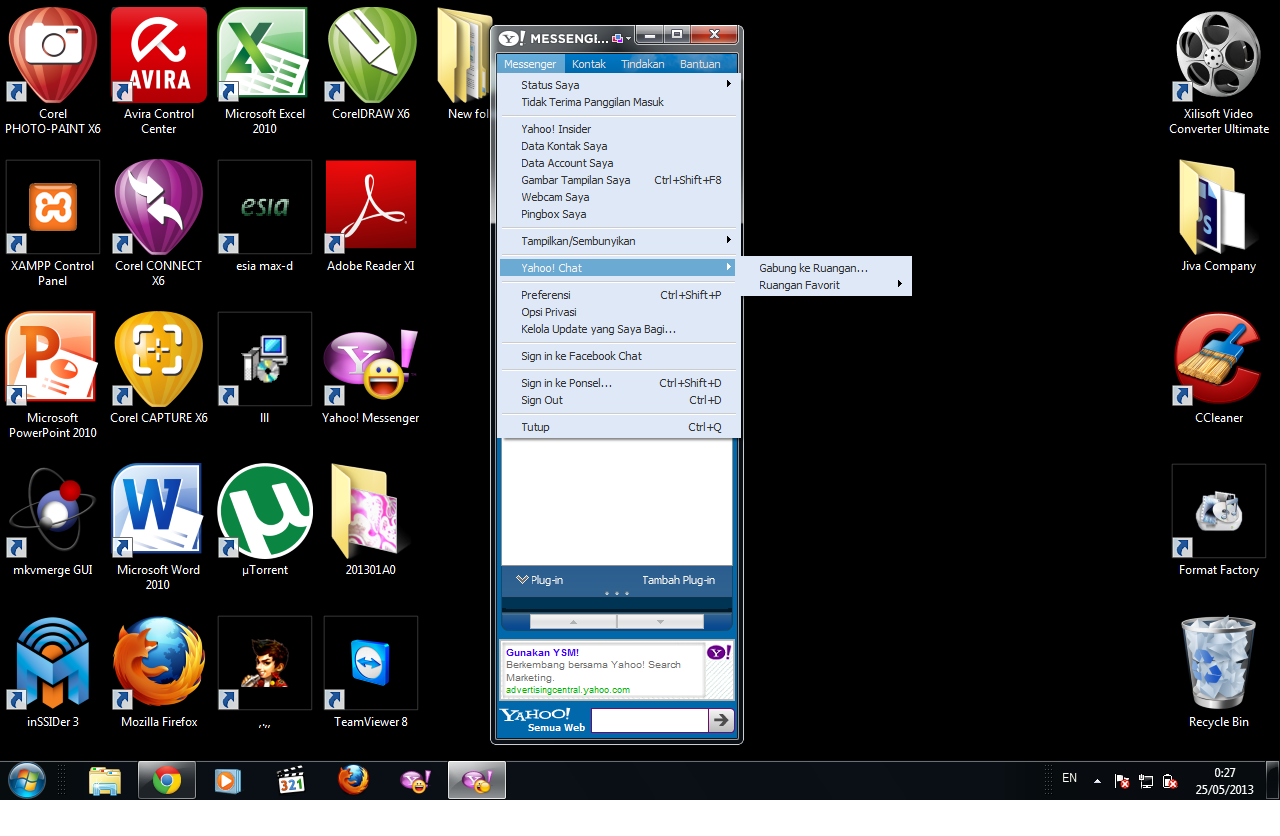Click the EN language indicator
This screenshot has width=1280, height=836.
tap(1069, 778)
